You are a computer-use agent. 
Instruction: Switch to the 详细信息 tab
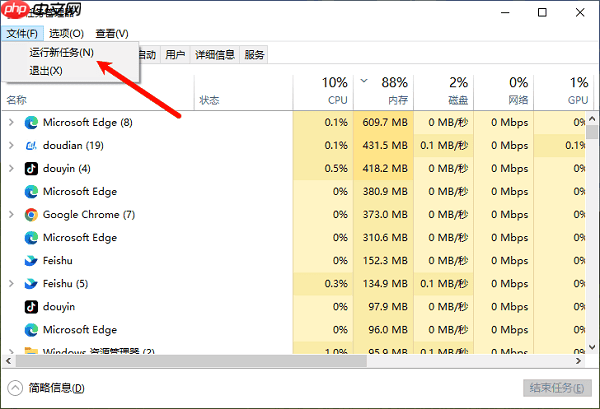(215, 55)
